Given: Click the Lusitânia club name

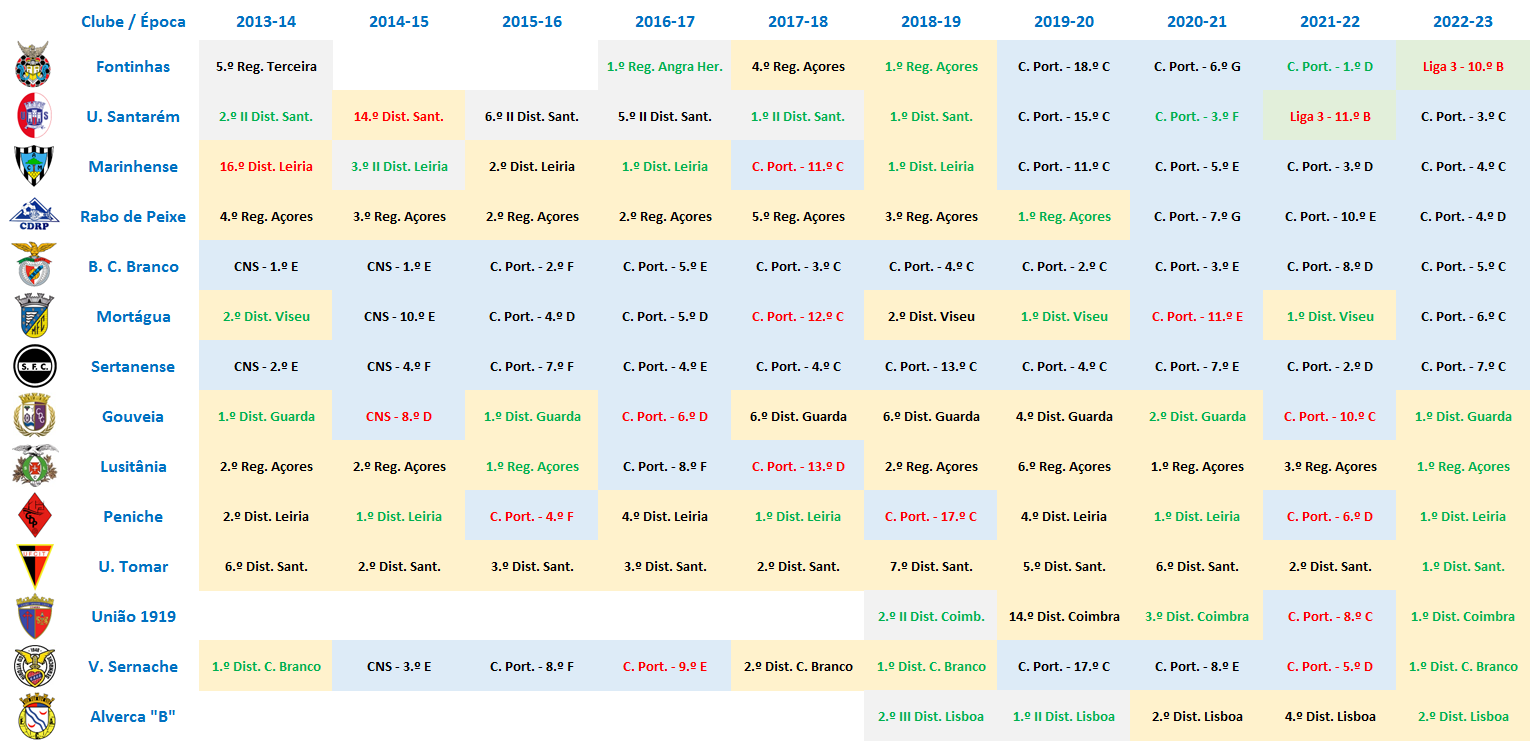Looking at the screenshot, I should [x=133, y=467].
